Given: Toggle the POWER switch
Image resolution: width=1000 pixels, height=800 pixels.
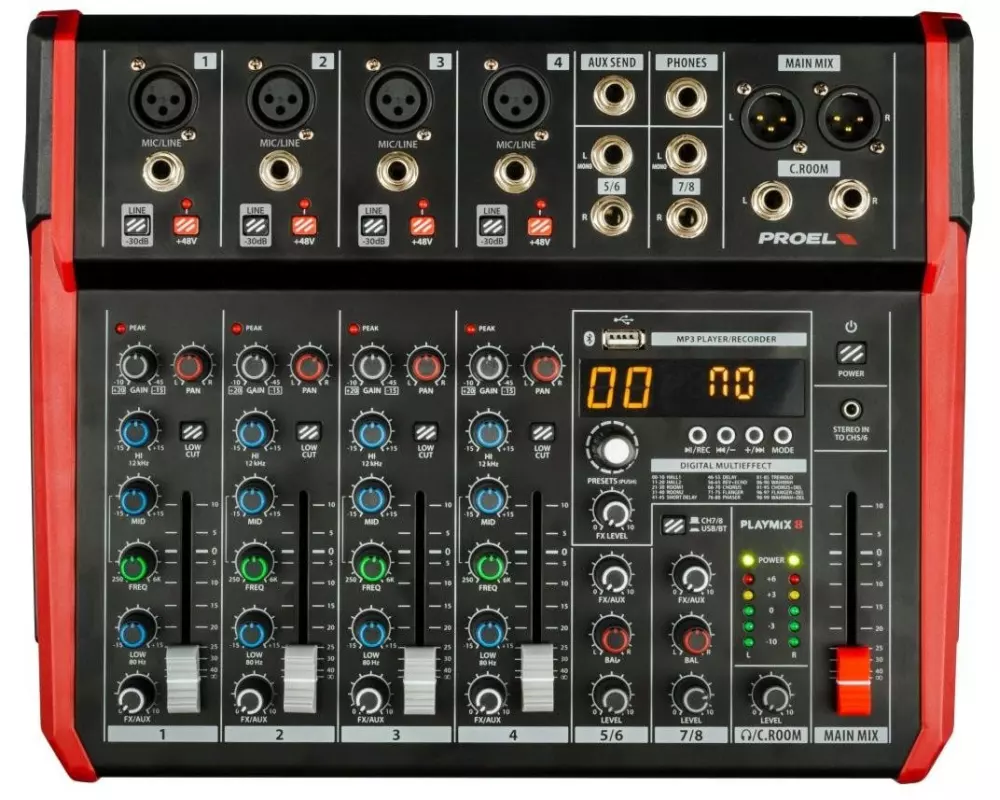Looking at the screenshot, I should coord(851,353).
